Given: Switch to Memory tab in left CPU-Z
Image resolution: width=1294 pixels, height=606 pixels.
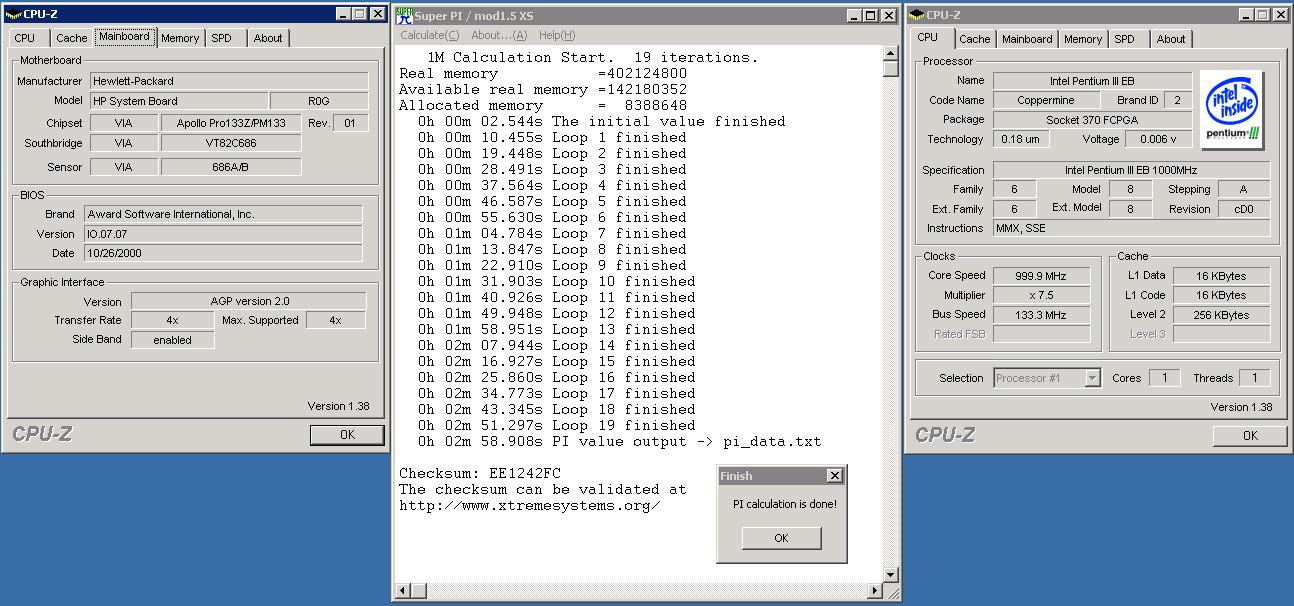Looking at the screenshot, I should coord(180,38).
